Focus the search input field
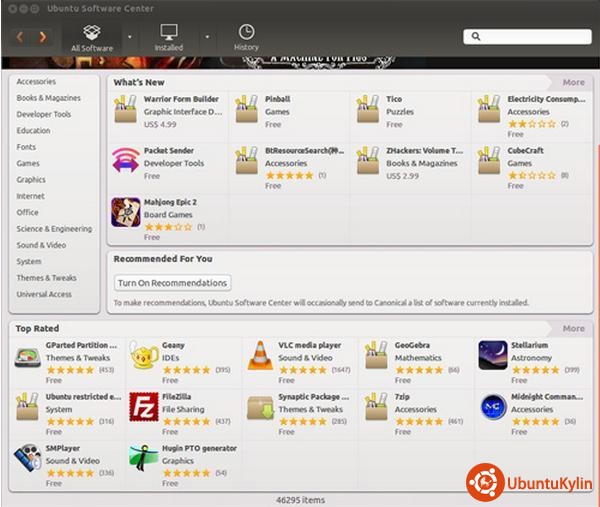The height and width of the screenshot is (507, 600). pos(527,36)
